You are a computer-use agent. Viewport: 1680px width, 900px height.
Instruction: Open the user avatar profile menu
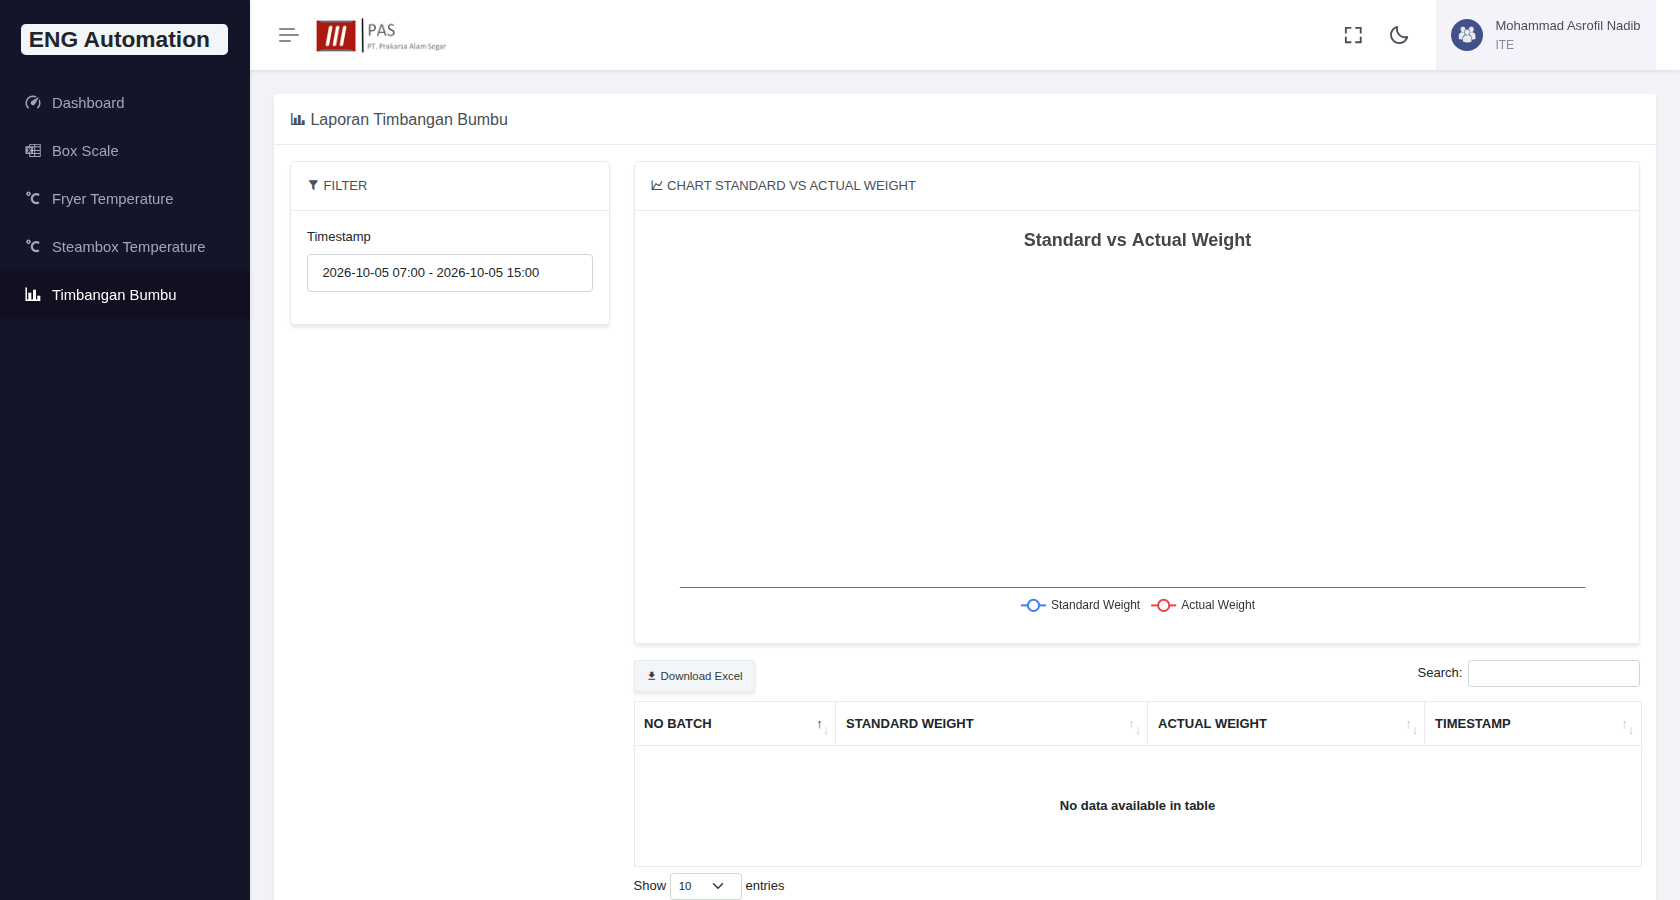point(1467,35)
